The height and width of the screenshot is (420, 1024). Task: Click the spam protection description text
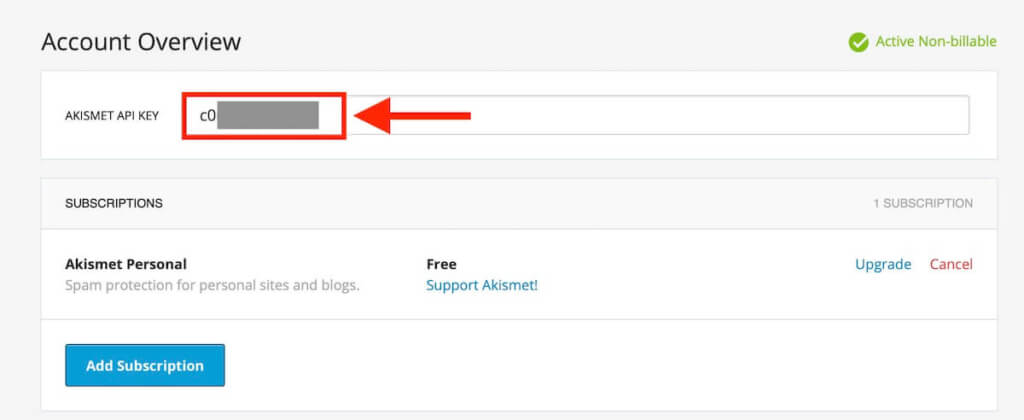point(213,286)
